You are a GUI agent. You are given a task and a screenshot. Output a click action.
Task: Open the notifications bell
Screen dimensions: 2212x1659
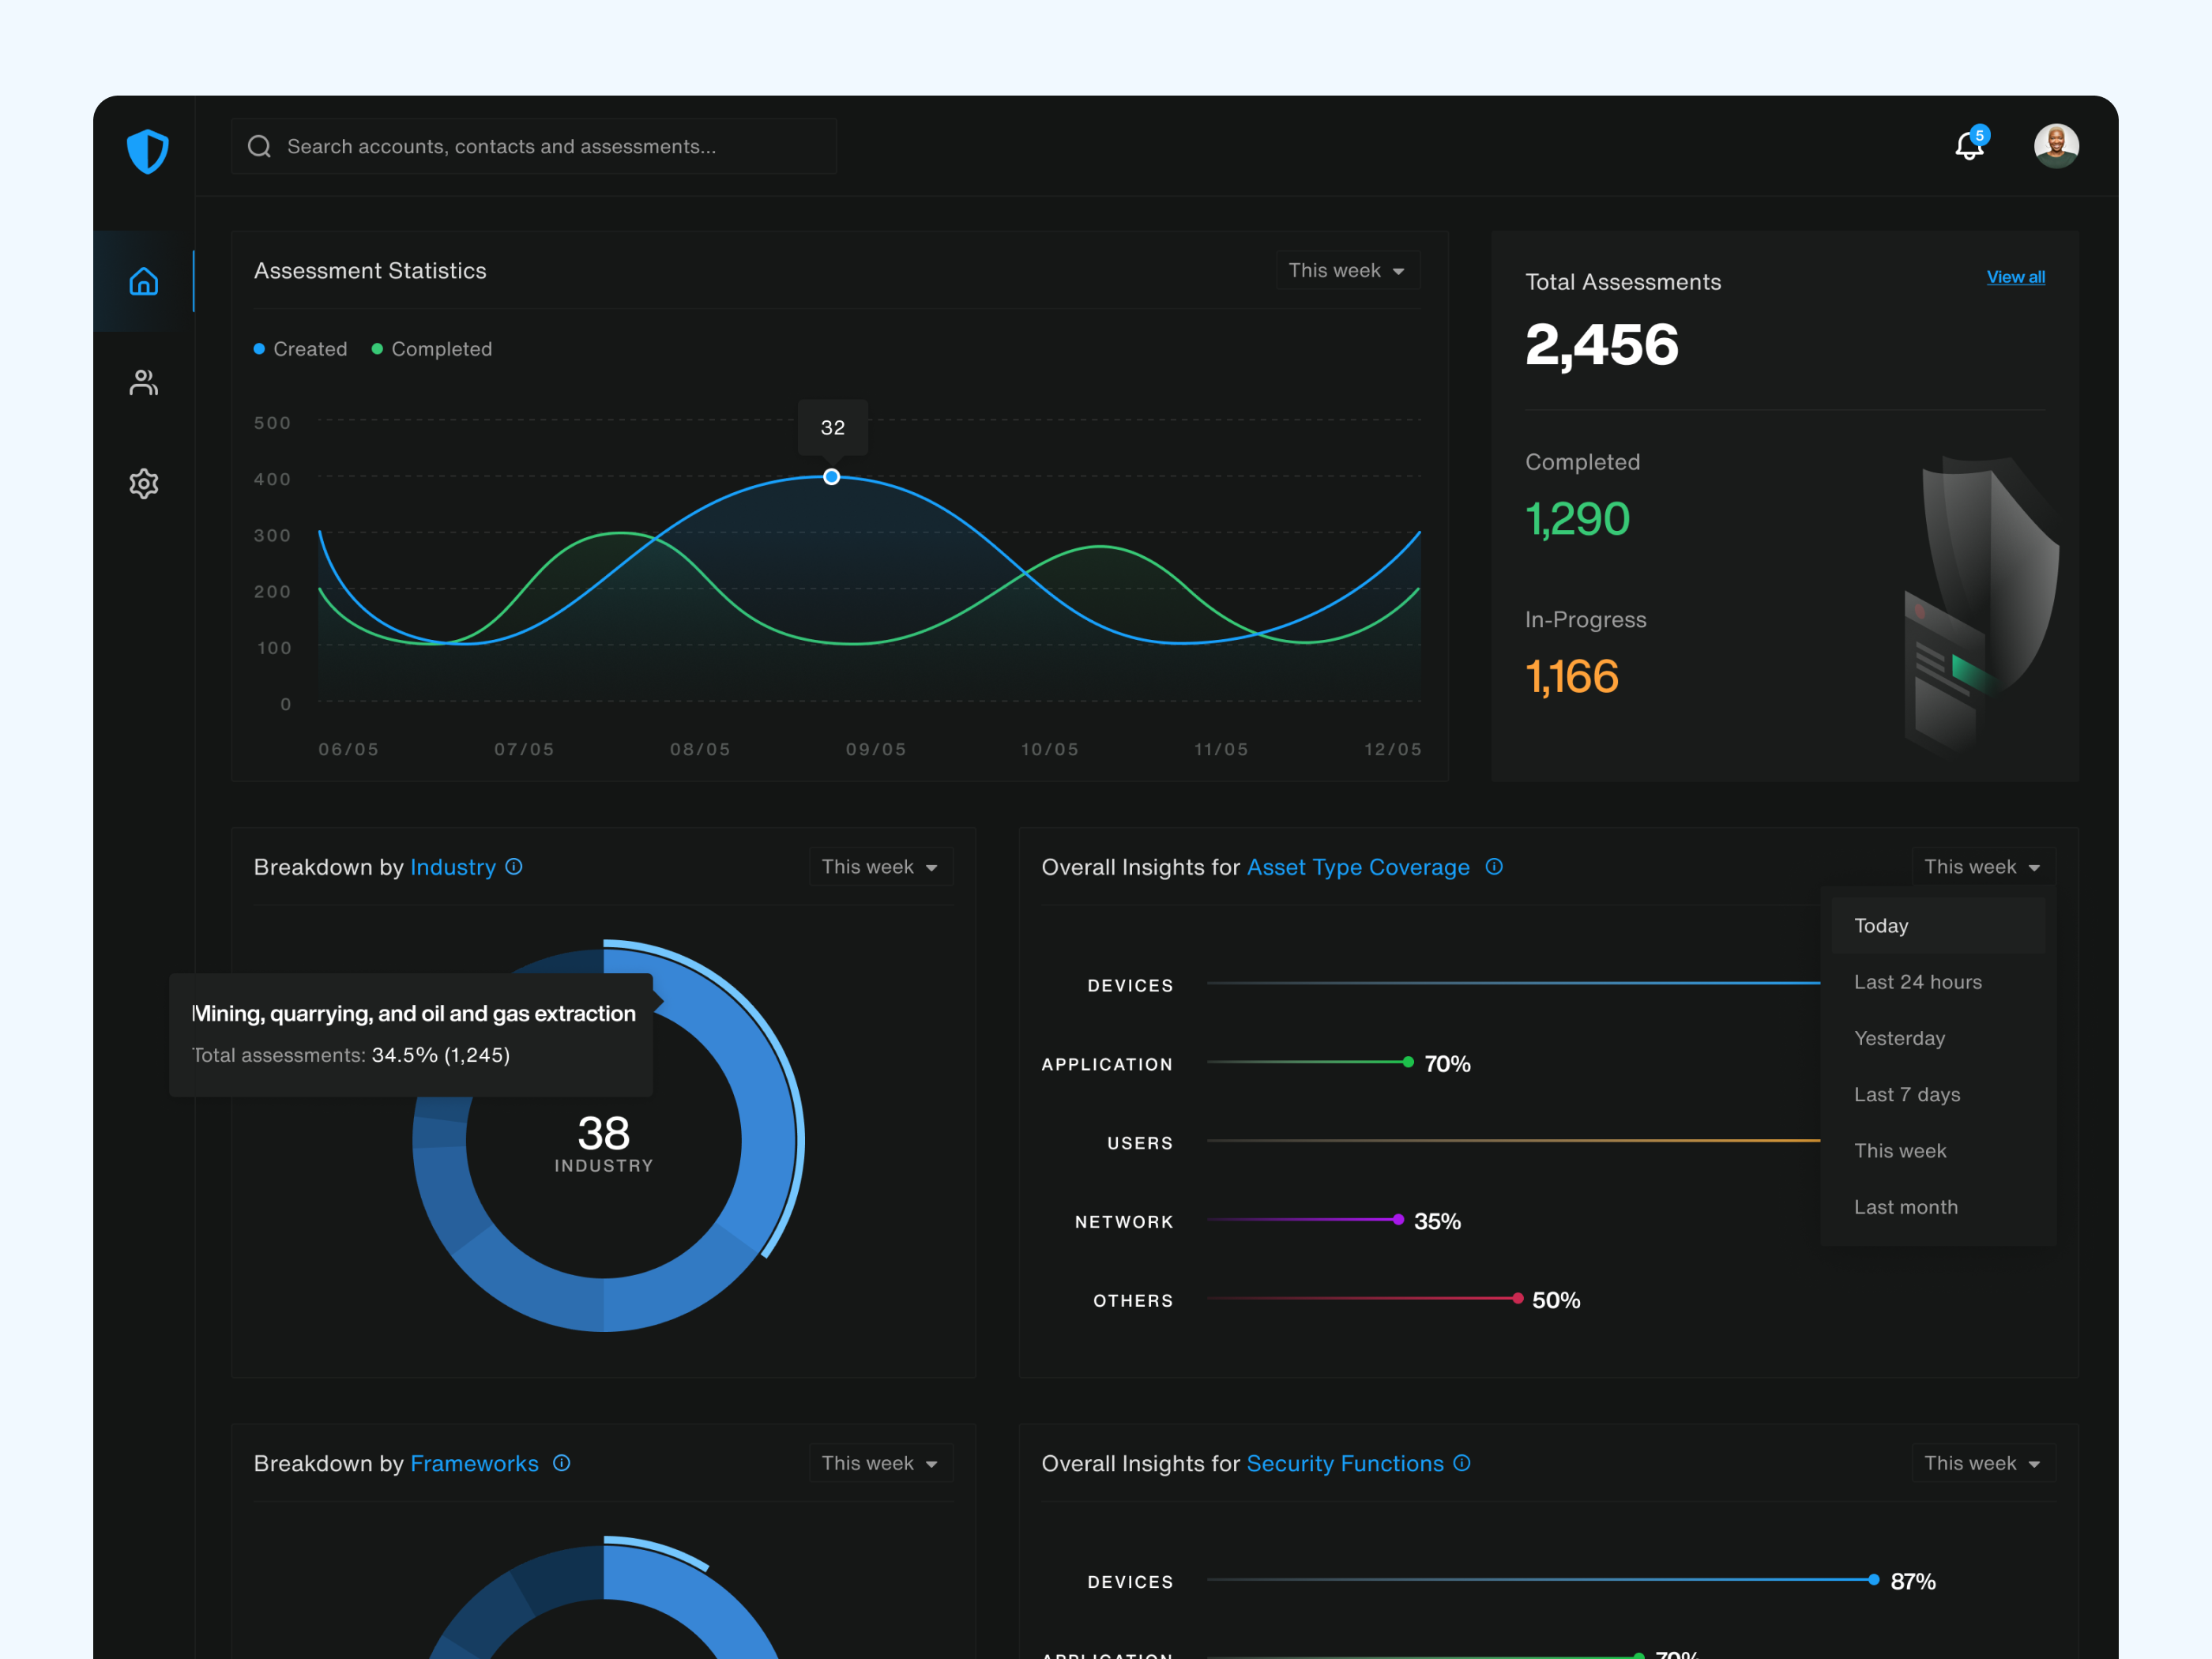[x=1969, y=146]
